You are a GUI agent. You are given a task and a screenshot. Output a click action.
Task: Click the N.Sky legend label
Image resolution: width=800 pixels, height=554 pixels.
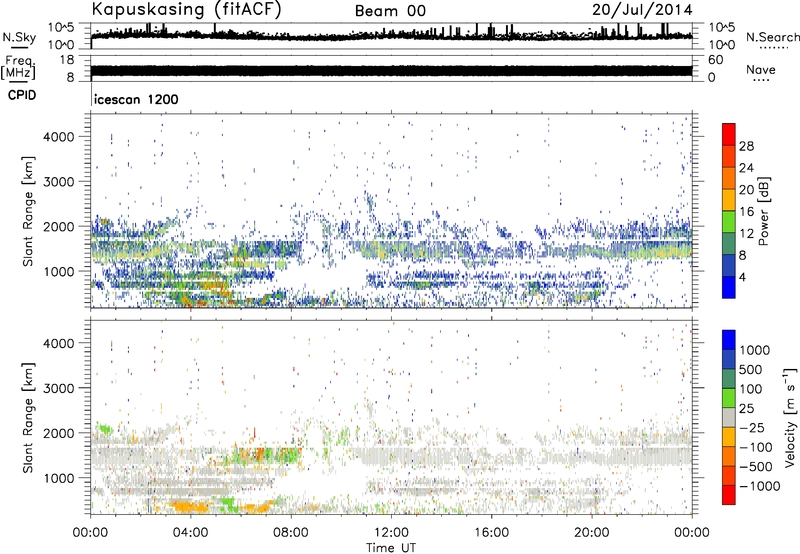[x=19, y=37]
